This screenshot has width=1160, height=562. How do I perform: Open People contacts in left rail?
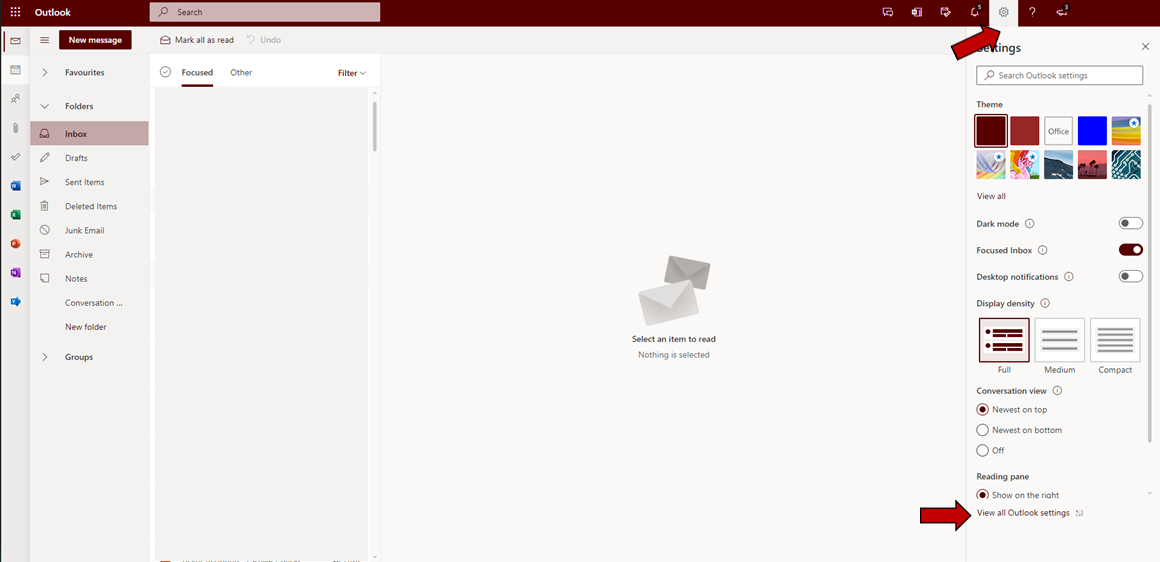(x=15, y=99)
